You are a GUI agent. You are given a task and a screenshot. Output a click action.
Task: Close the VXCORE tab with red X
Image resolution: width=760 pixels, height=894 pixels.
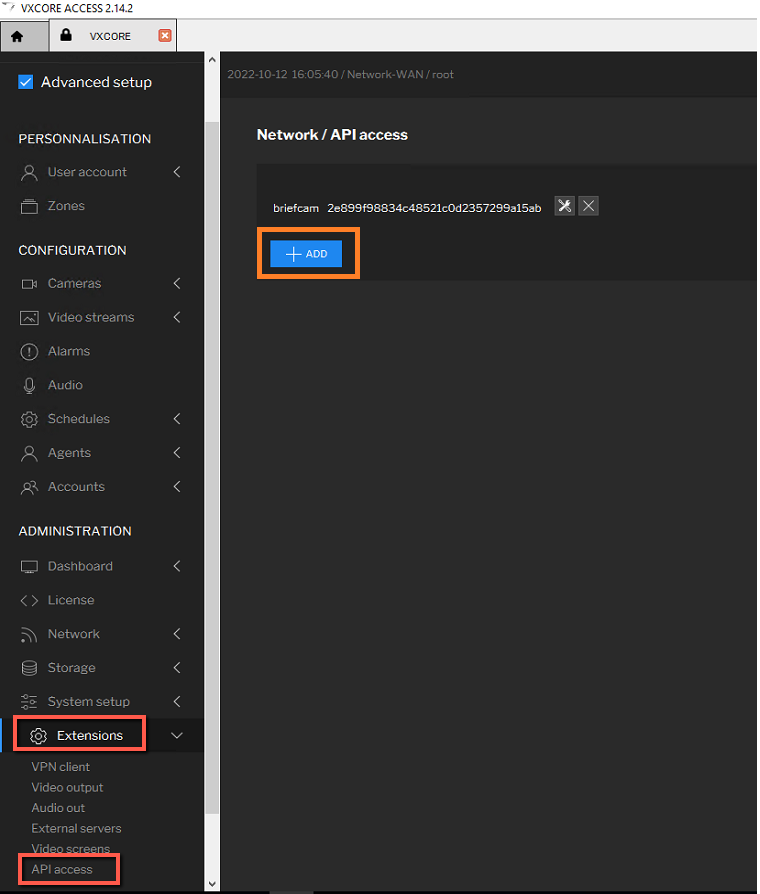[x=165, y=35]
